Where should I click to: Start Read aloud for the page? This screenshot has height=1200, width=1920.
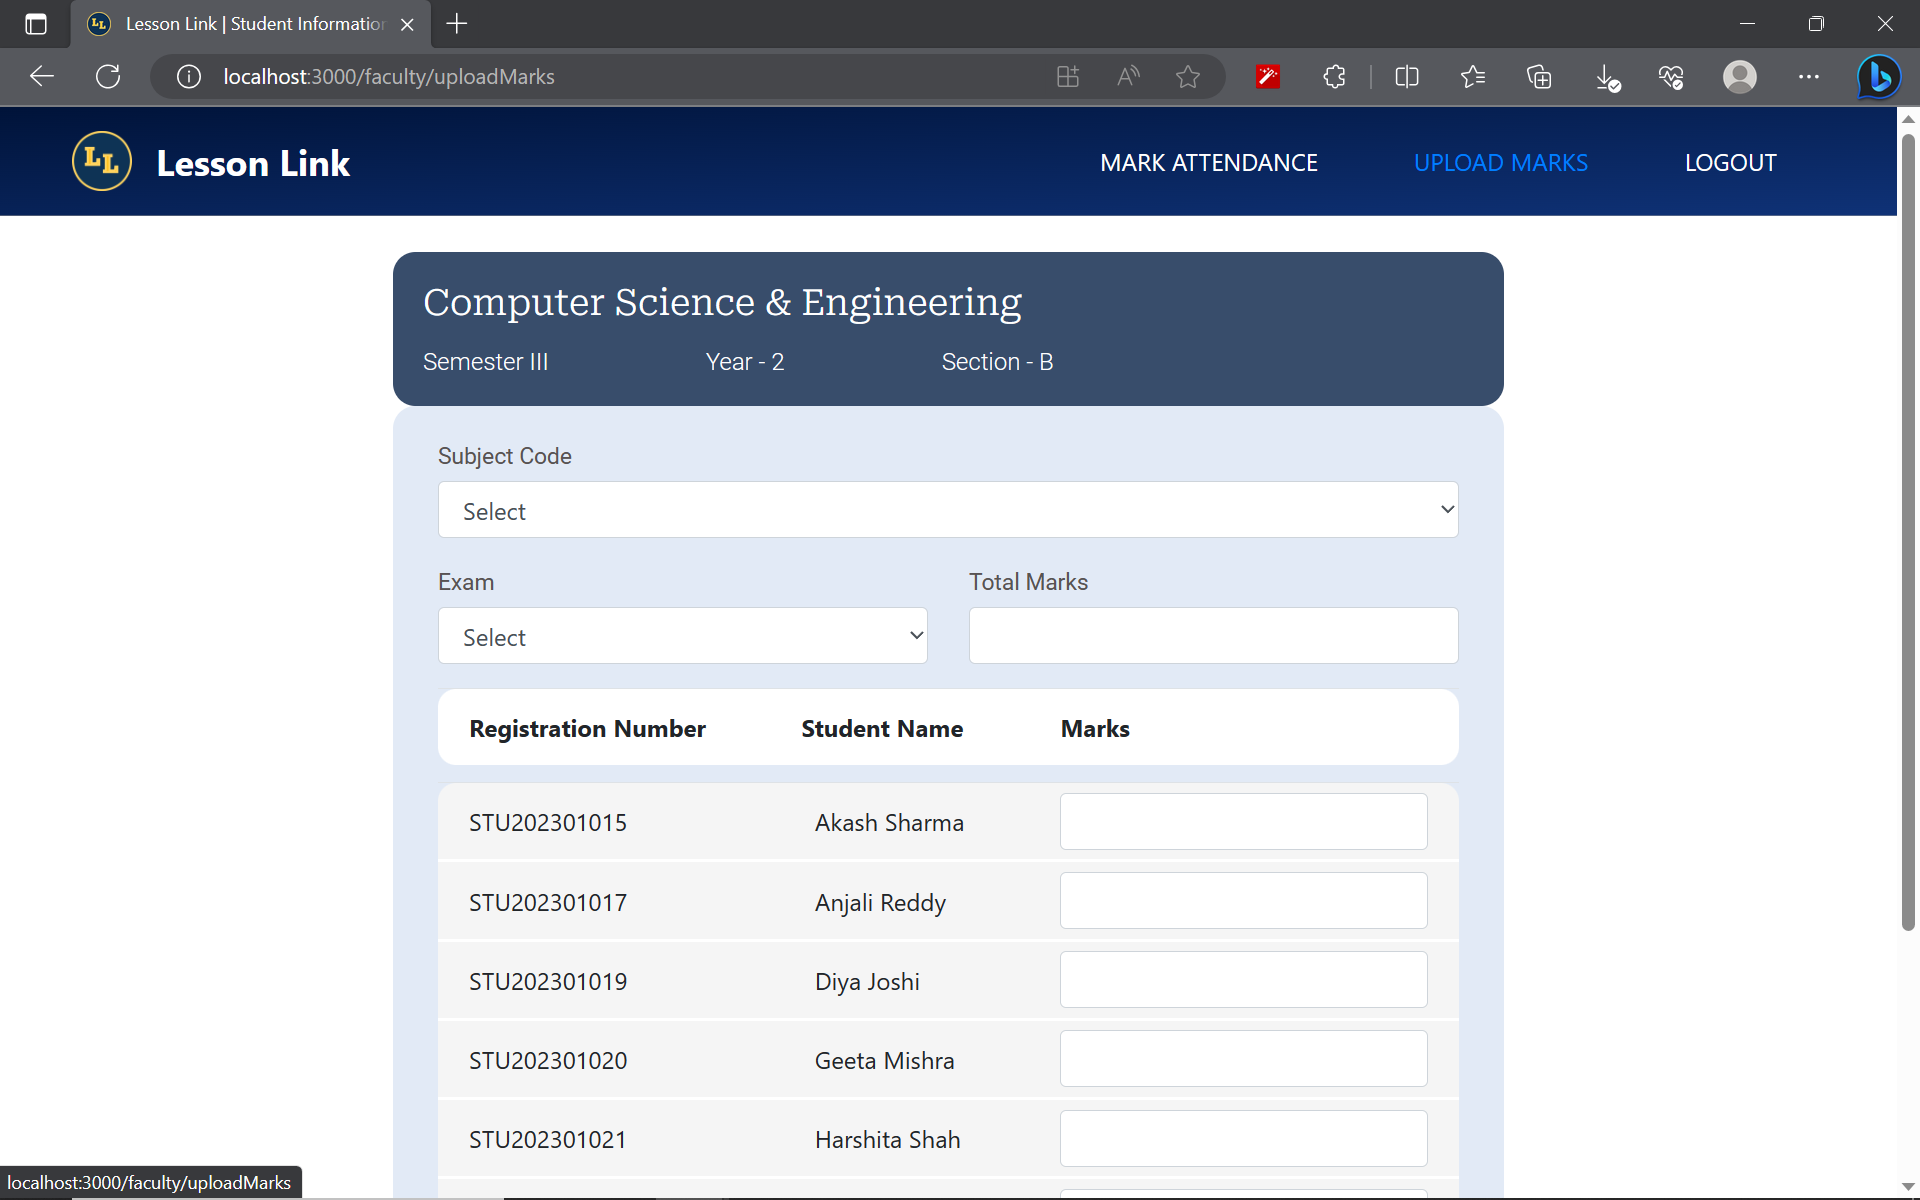(1127, 76)
